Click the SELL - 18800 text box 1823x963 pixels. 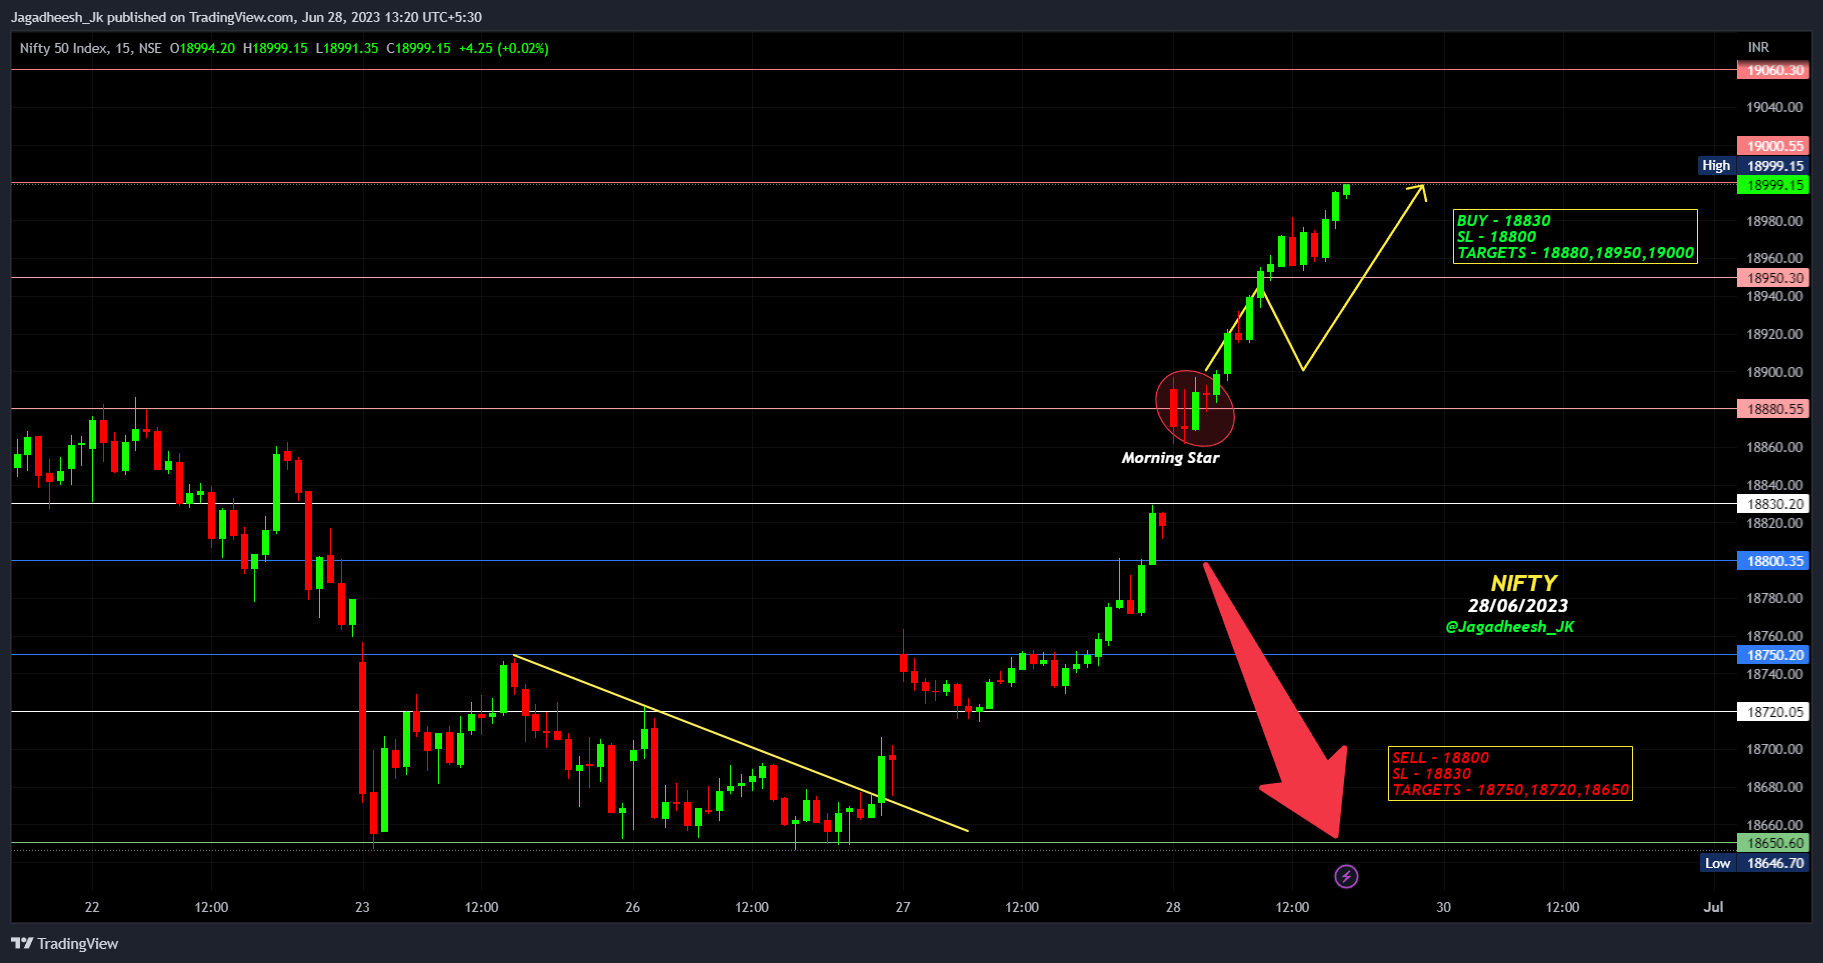click(x=1510, y=773)
